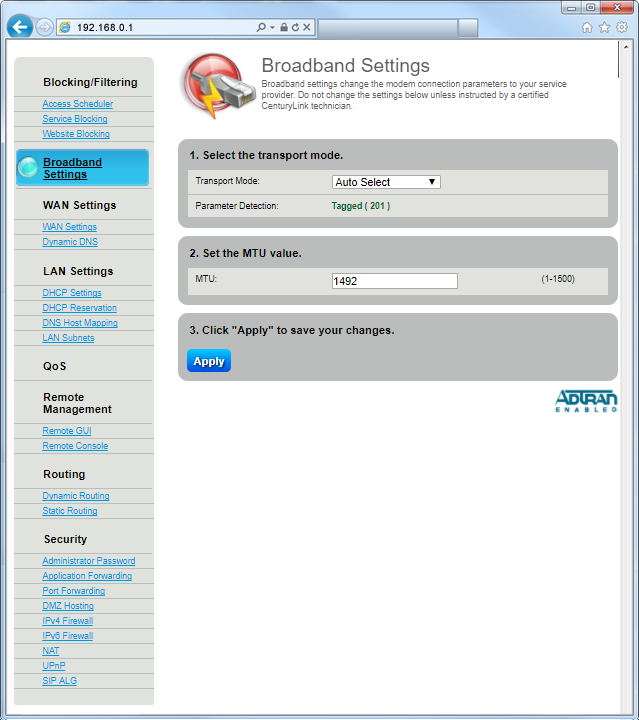Open the Port Forwarding link
Screen dimensions: 639x720
point(73,591)
